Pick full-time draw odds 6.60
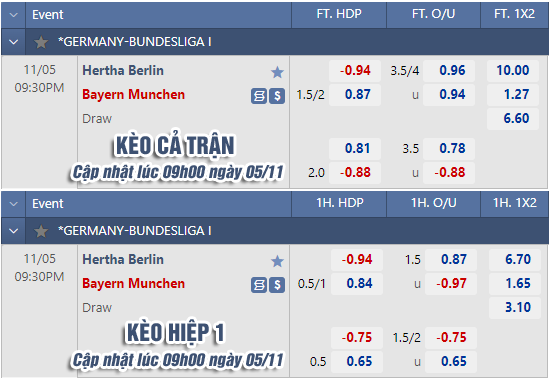Image resolution: width=551 pixels, height=381 pixels. point(513,118)
